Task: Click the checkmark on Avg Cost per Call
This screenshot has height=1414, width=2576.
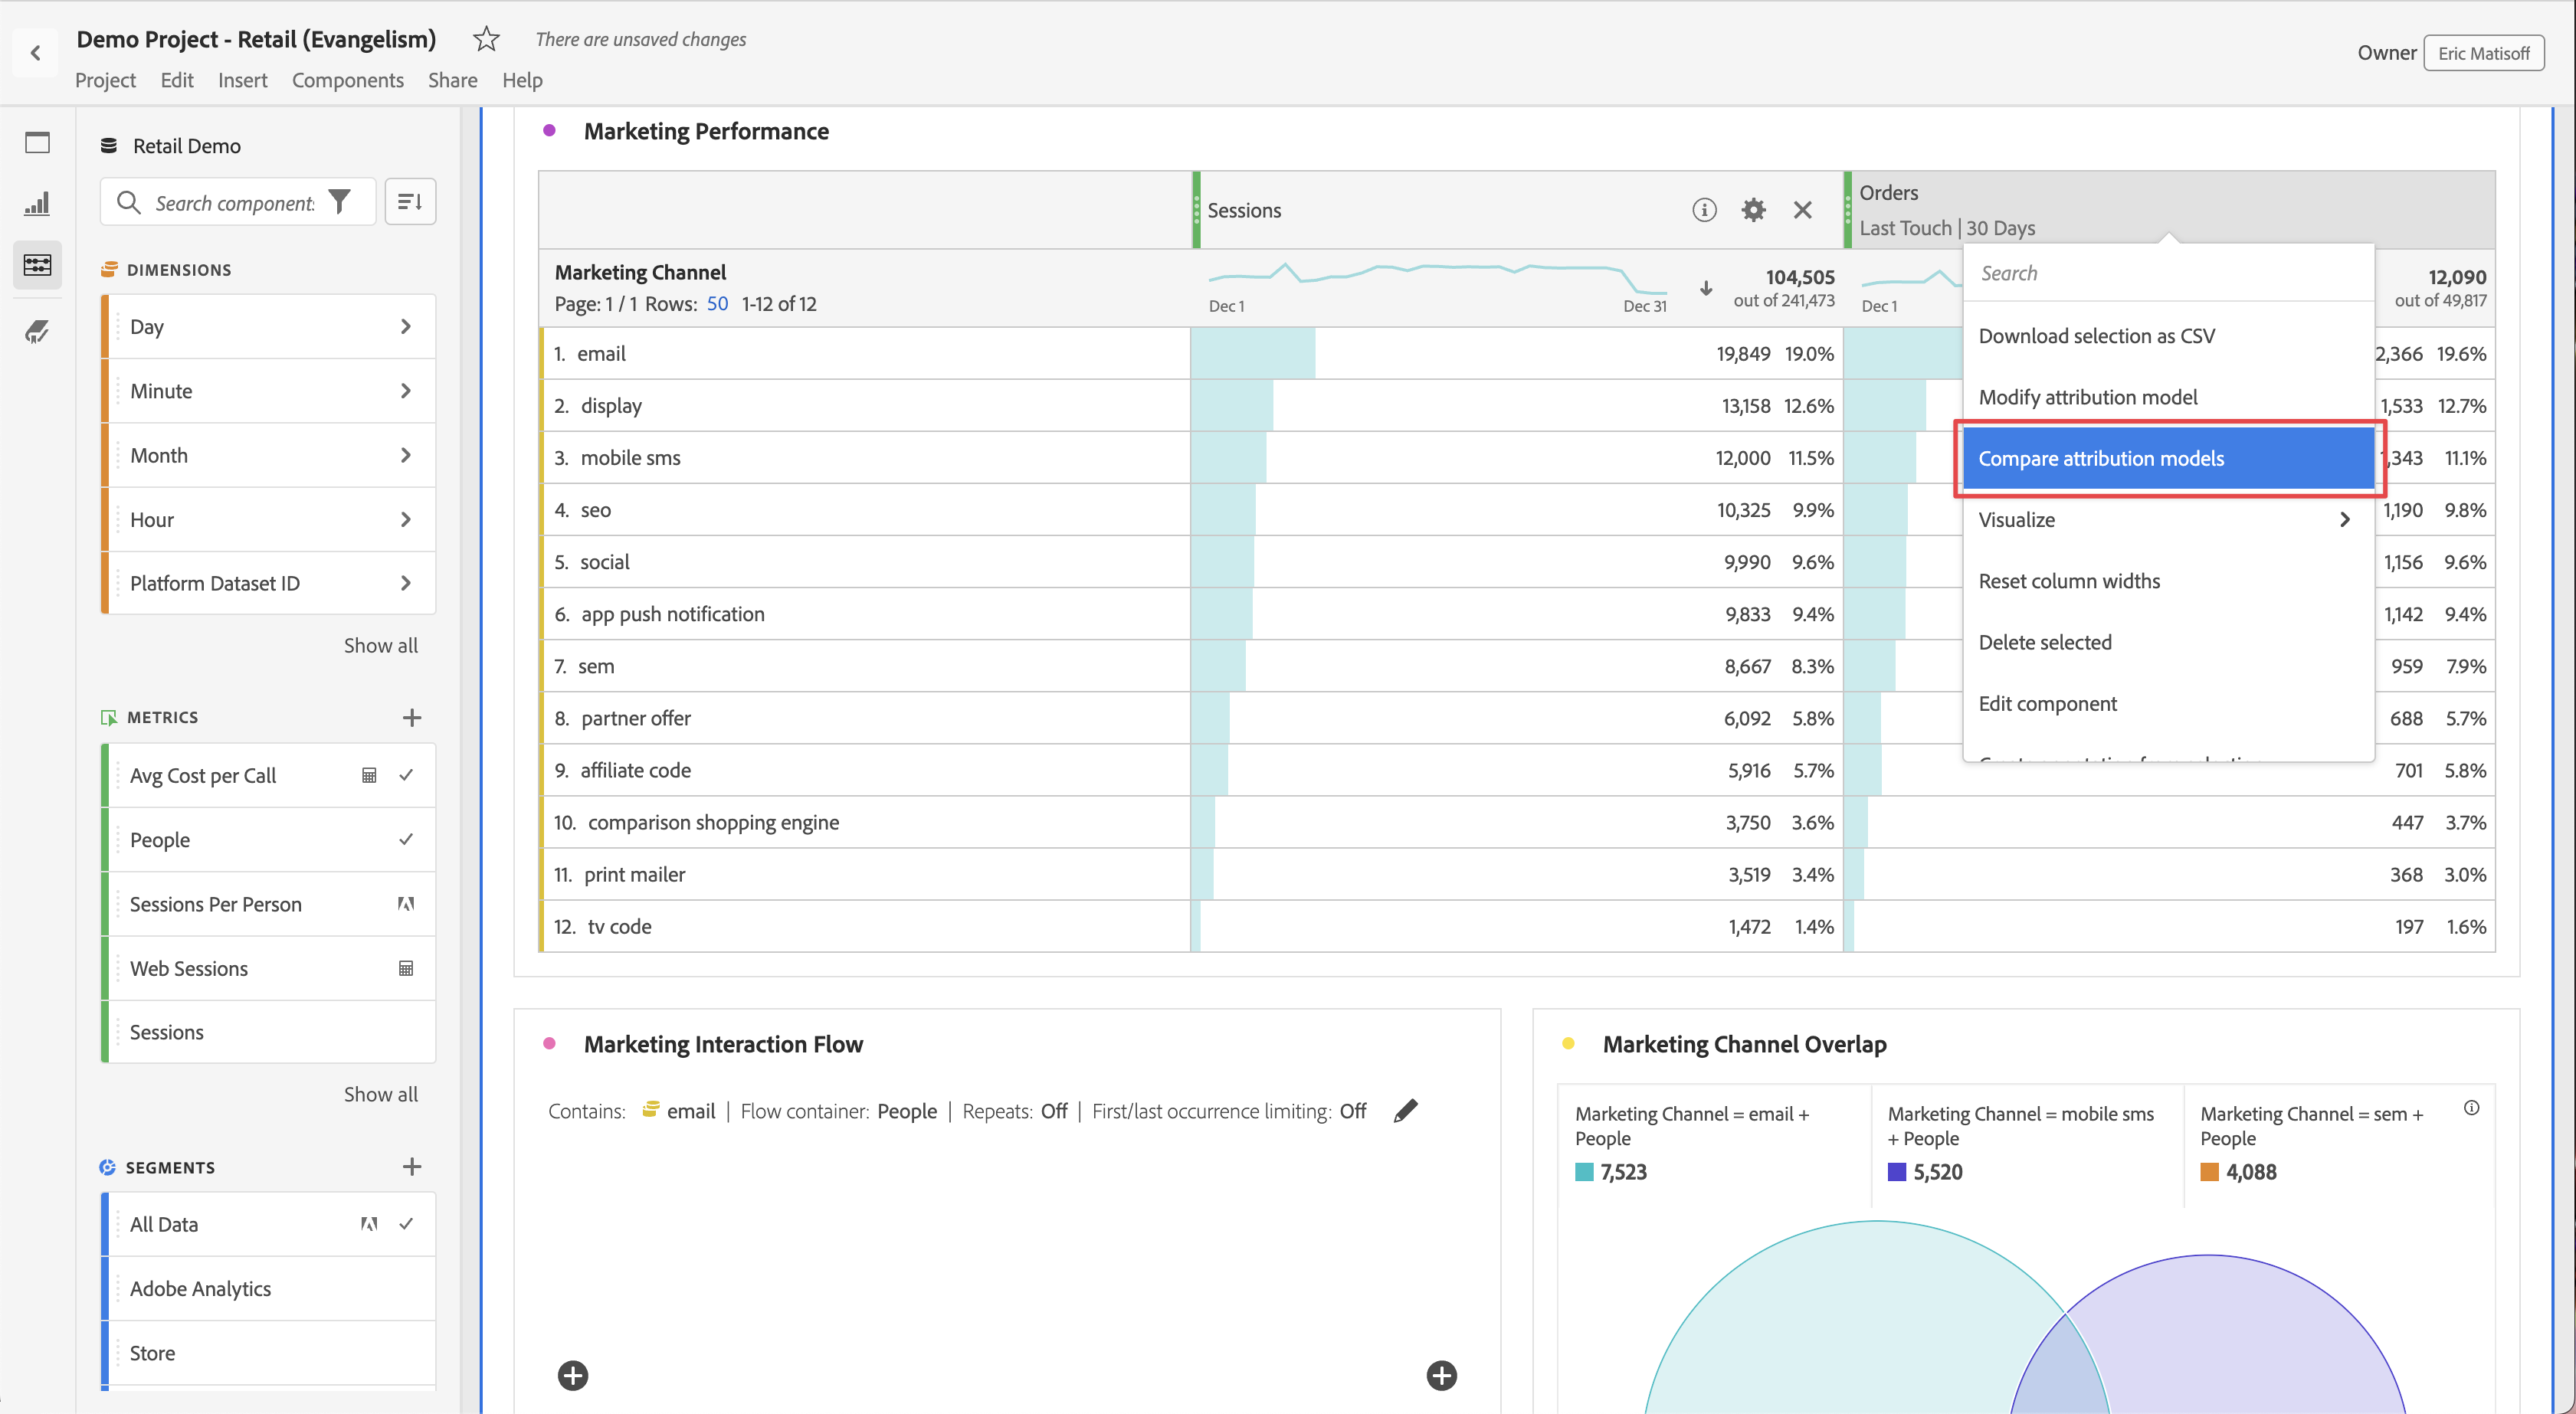Action: pos(406,775)
